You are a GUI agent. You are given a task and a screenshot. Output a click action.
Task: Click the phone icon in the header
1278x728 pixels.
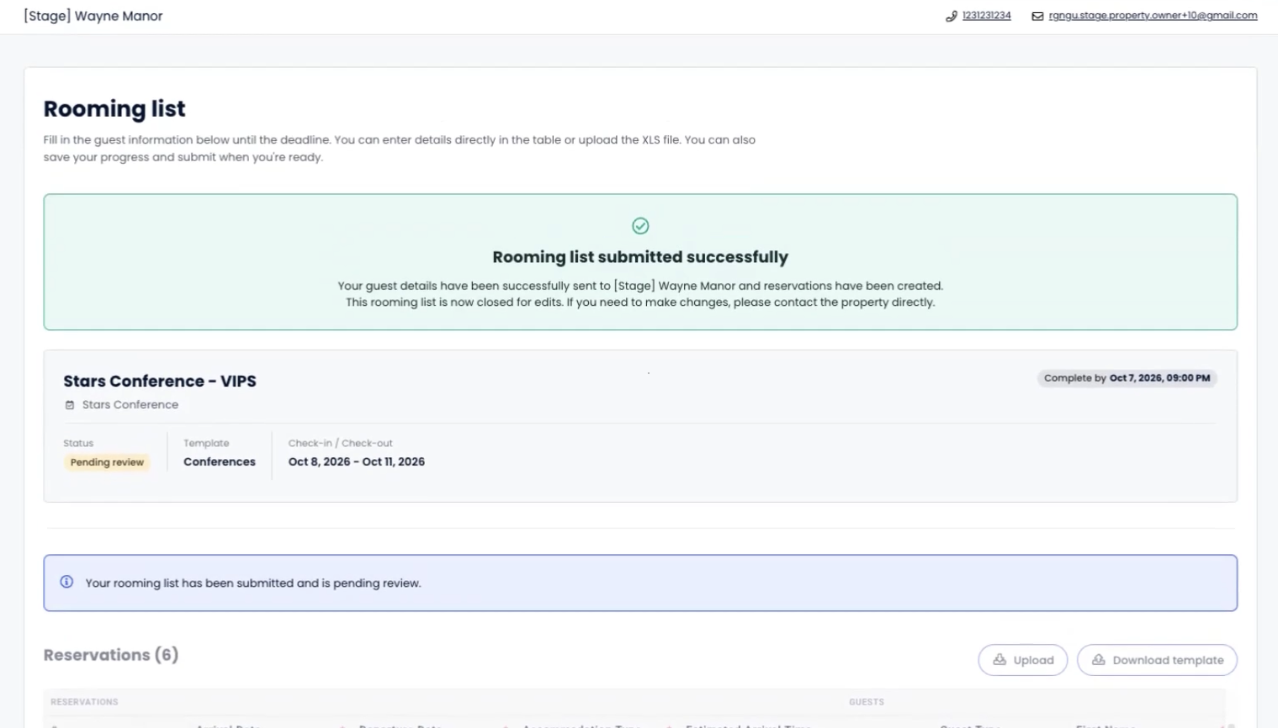coord(951,16)
